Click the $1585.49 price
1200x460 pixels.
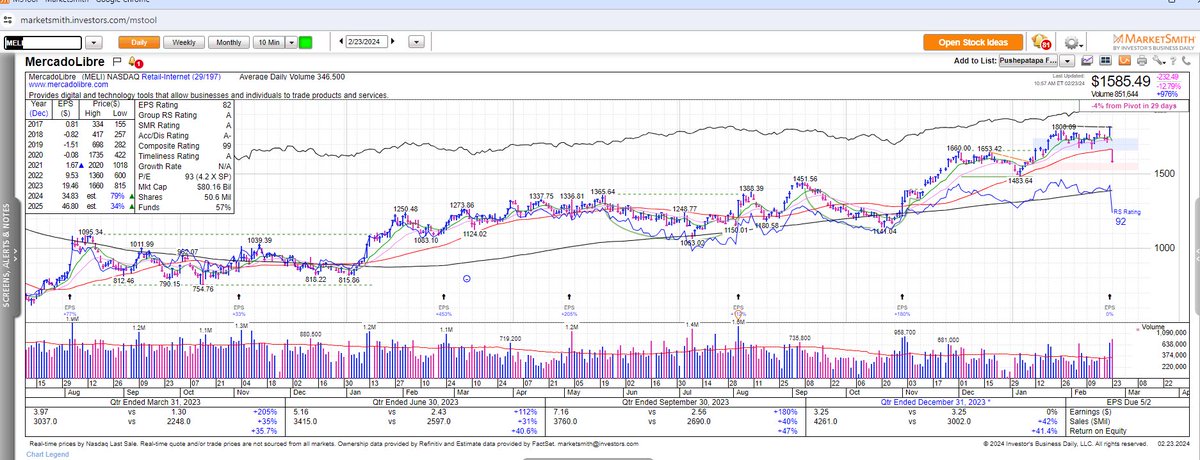[1120, 81]
